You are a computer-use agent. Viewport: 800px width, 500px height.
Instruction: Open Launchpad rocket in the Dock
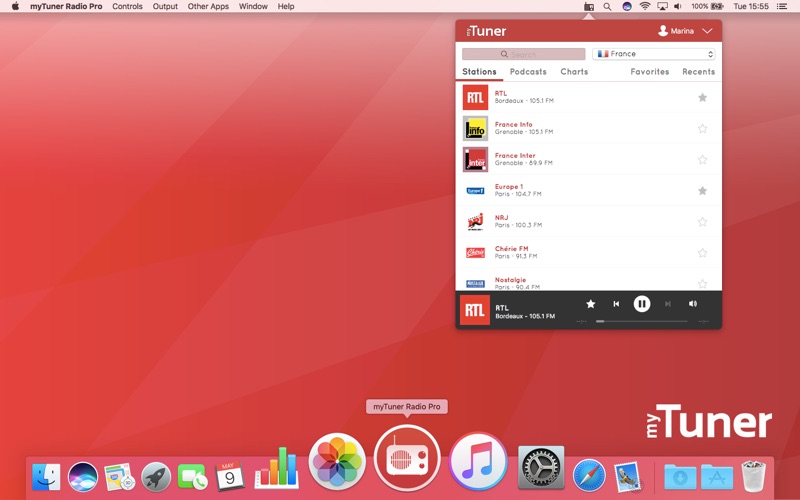point(156,477)
